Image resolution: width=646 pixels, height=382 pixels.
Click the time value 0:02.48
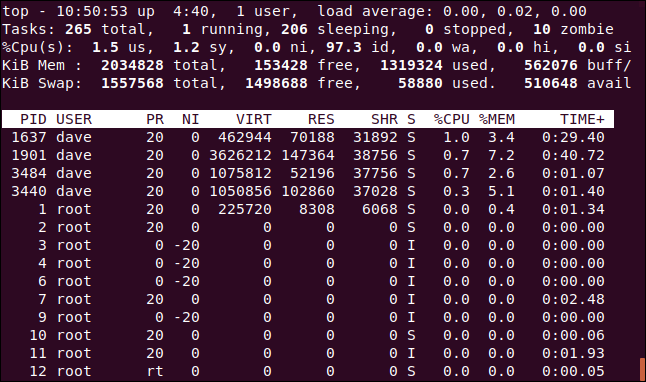click(573, 299)
